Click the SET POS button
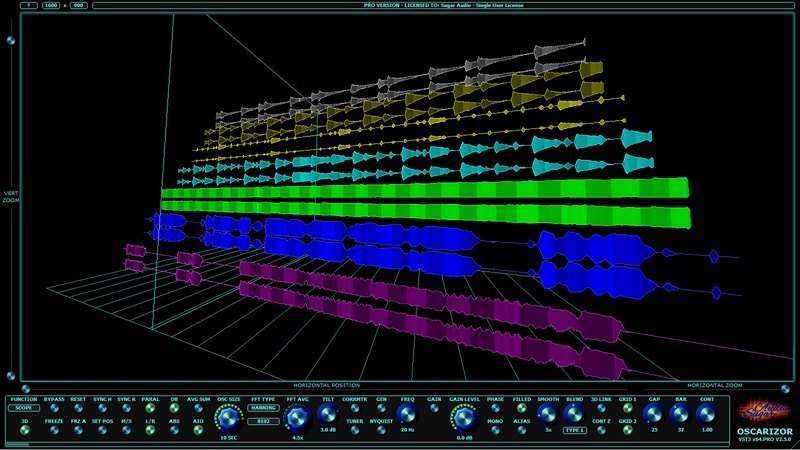 [x=102, y=430]
